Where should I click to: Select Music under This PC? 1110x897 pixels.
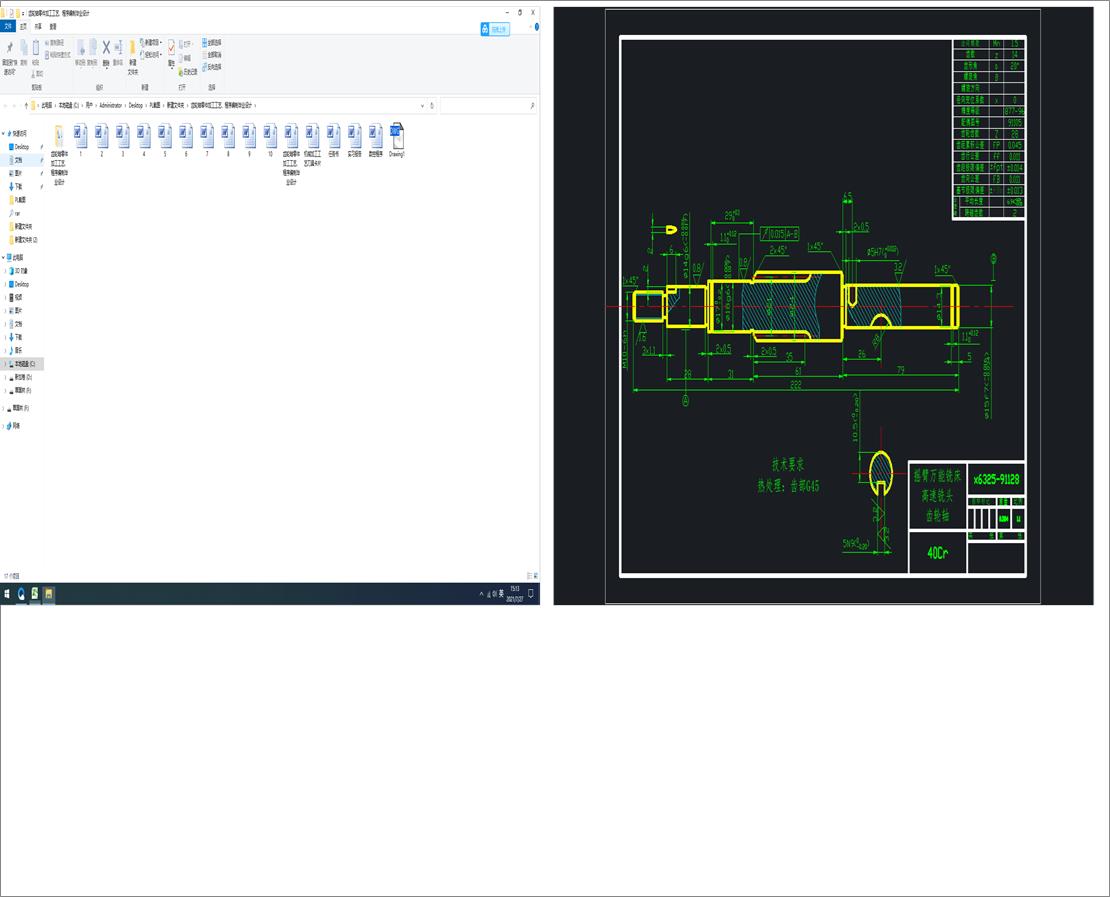18,350
